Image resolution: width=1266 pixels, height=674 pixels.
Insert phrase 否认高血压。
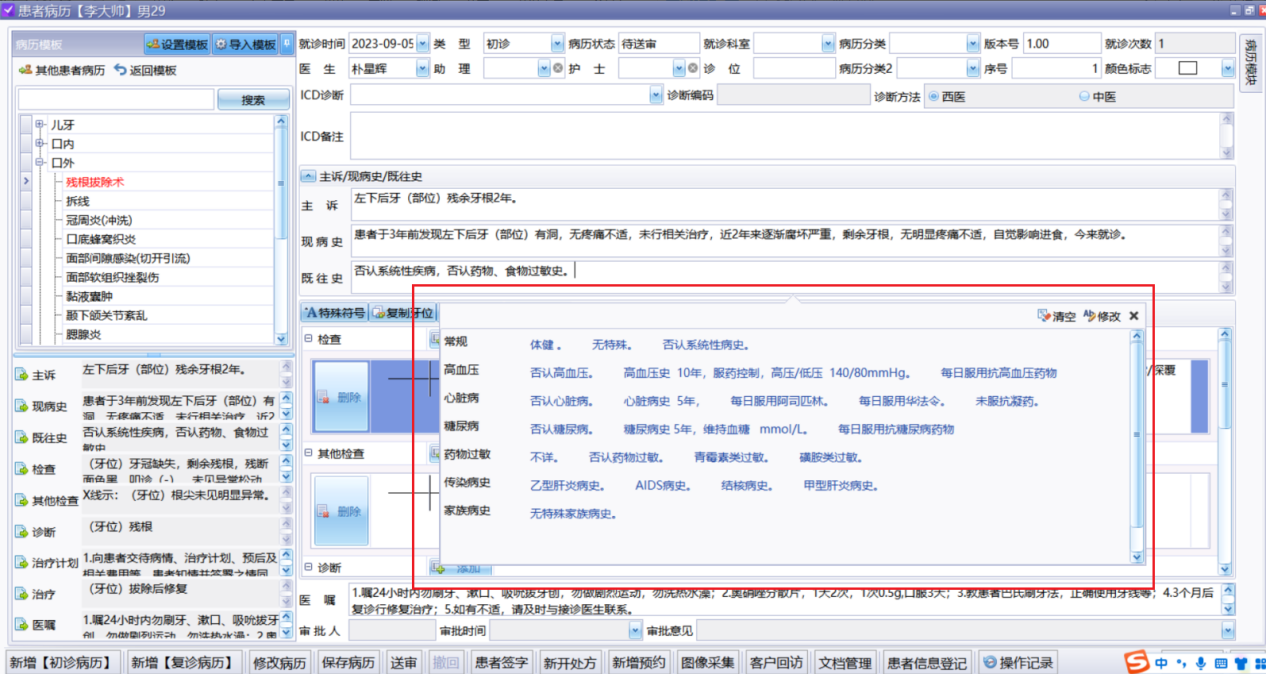pyautogui.click(x=561, y=373)
